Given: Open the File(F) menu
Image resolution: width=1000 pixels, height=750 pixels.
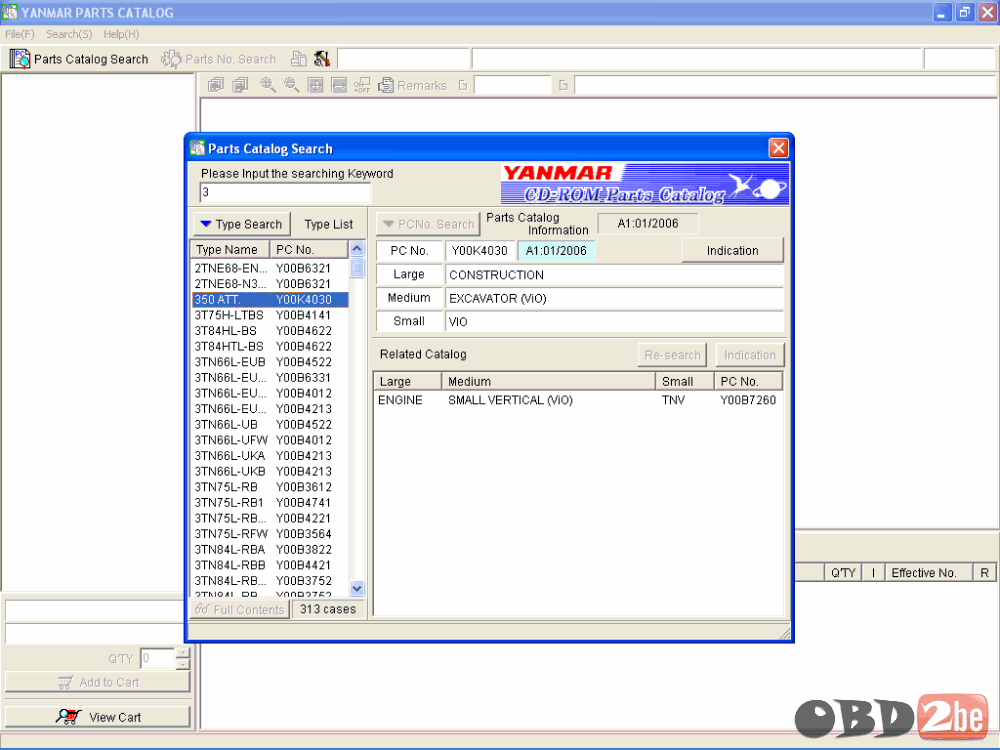Looking at the screenshot, I should point(20,34).
